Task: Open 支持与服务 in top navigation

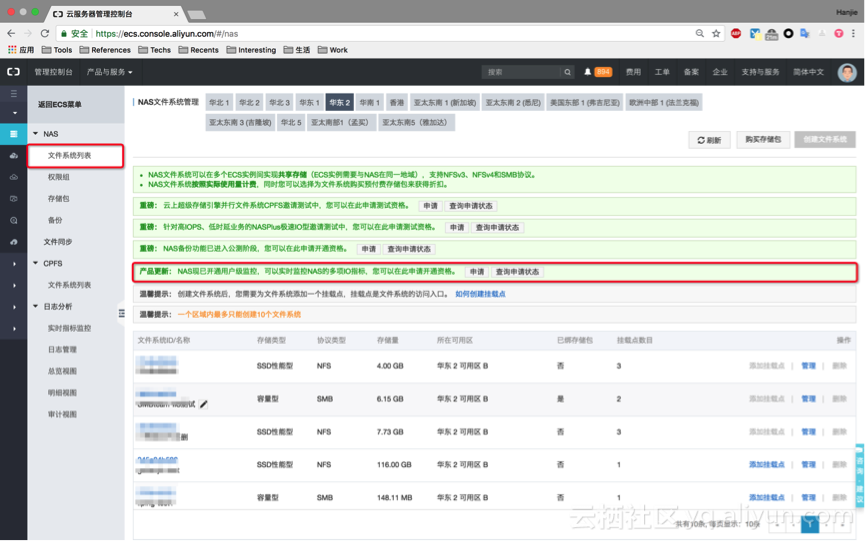Action: click(x=760, y=72)
